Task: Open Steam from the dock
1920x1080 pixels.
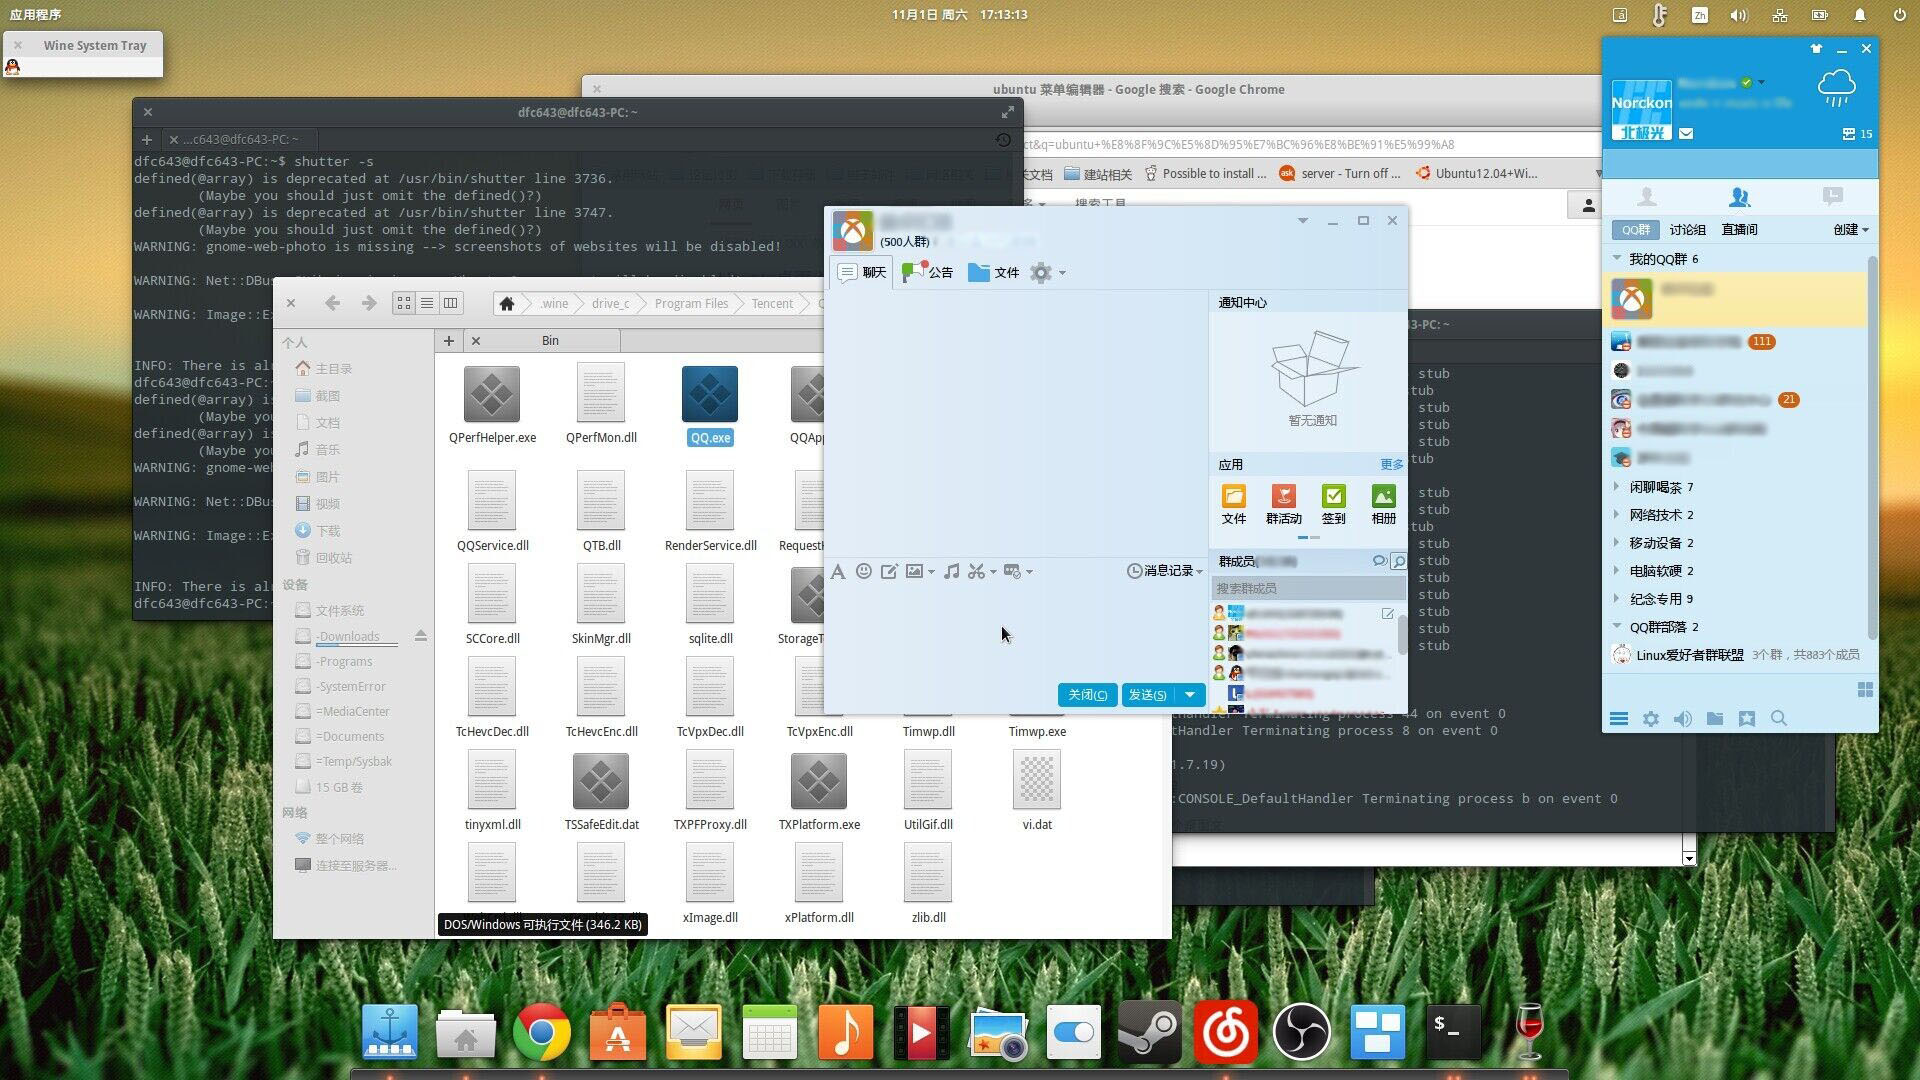Action: coord(1149,1032)
